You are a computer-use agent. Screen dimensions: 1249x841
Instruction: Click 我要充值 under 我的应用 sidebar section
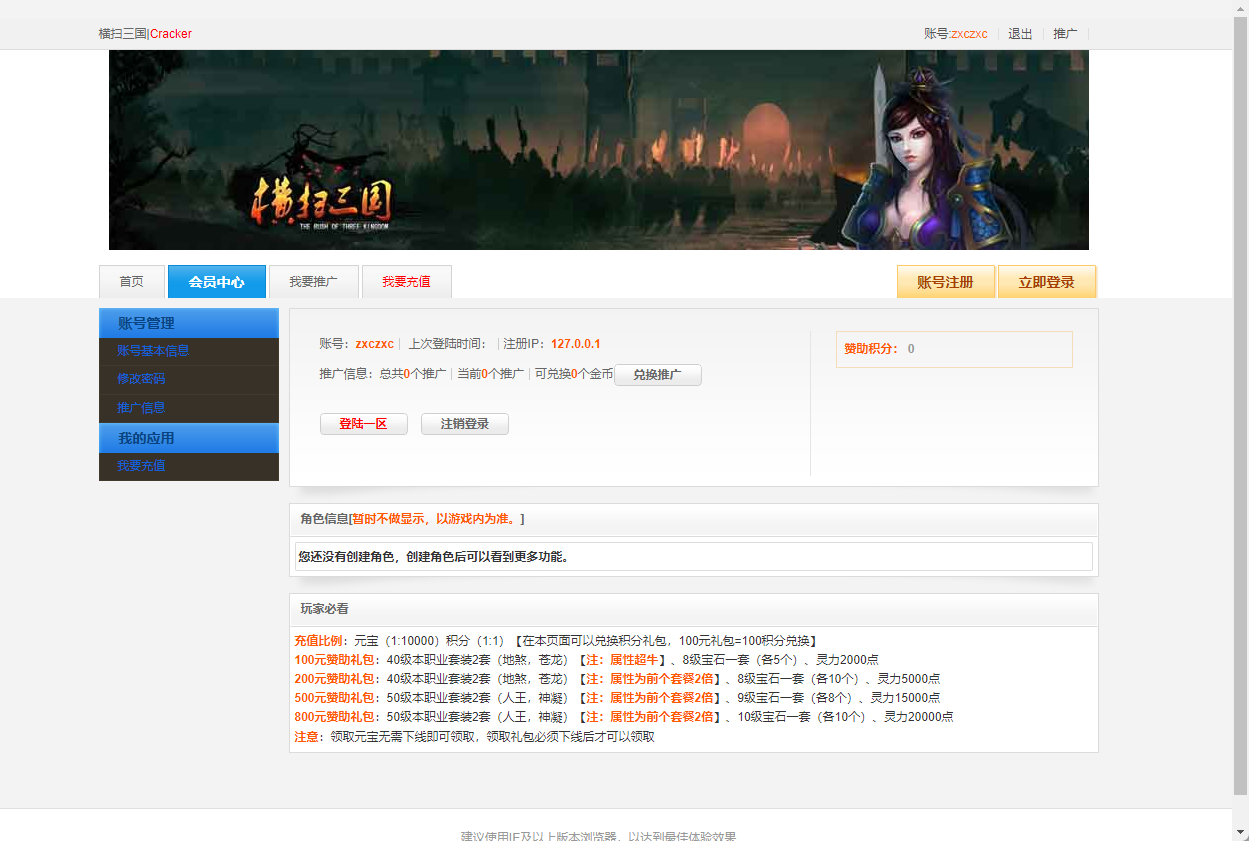coord(141,466)
